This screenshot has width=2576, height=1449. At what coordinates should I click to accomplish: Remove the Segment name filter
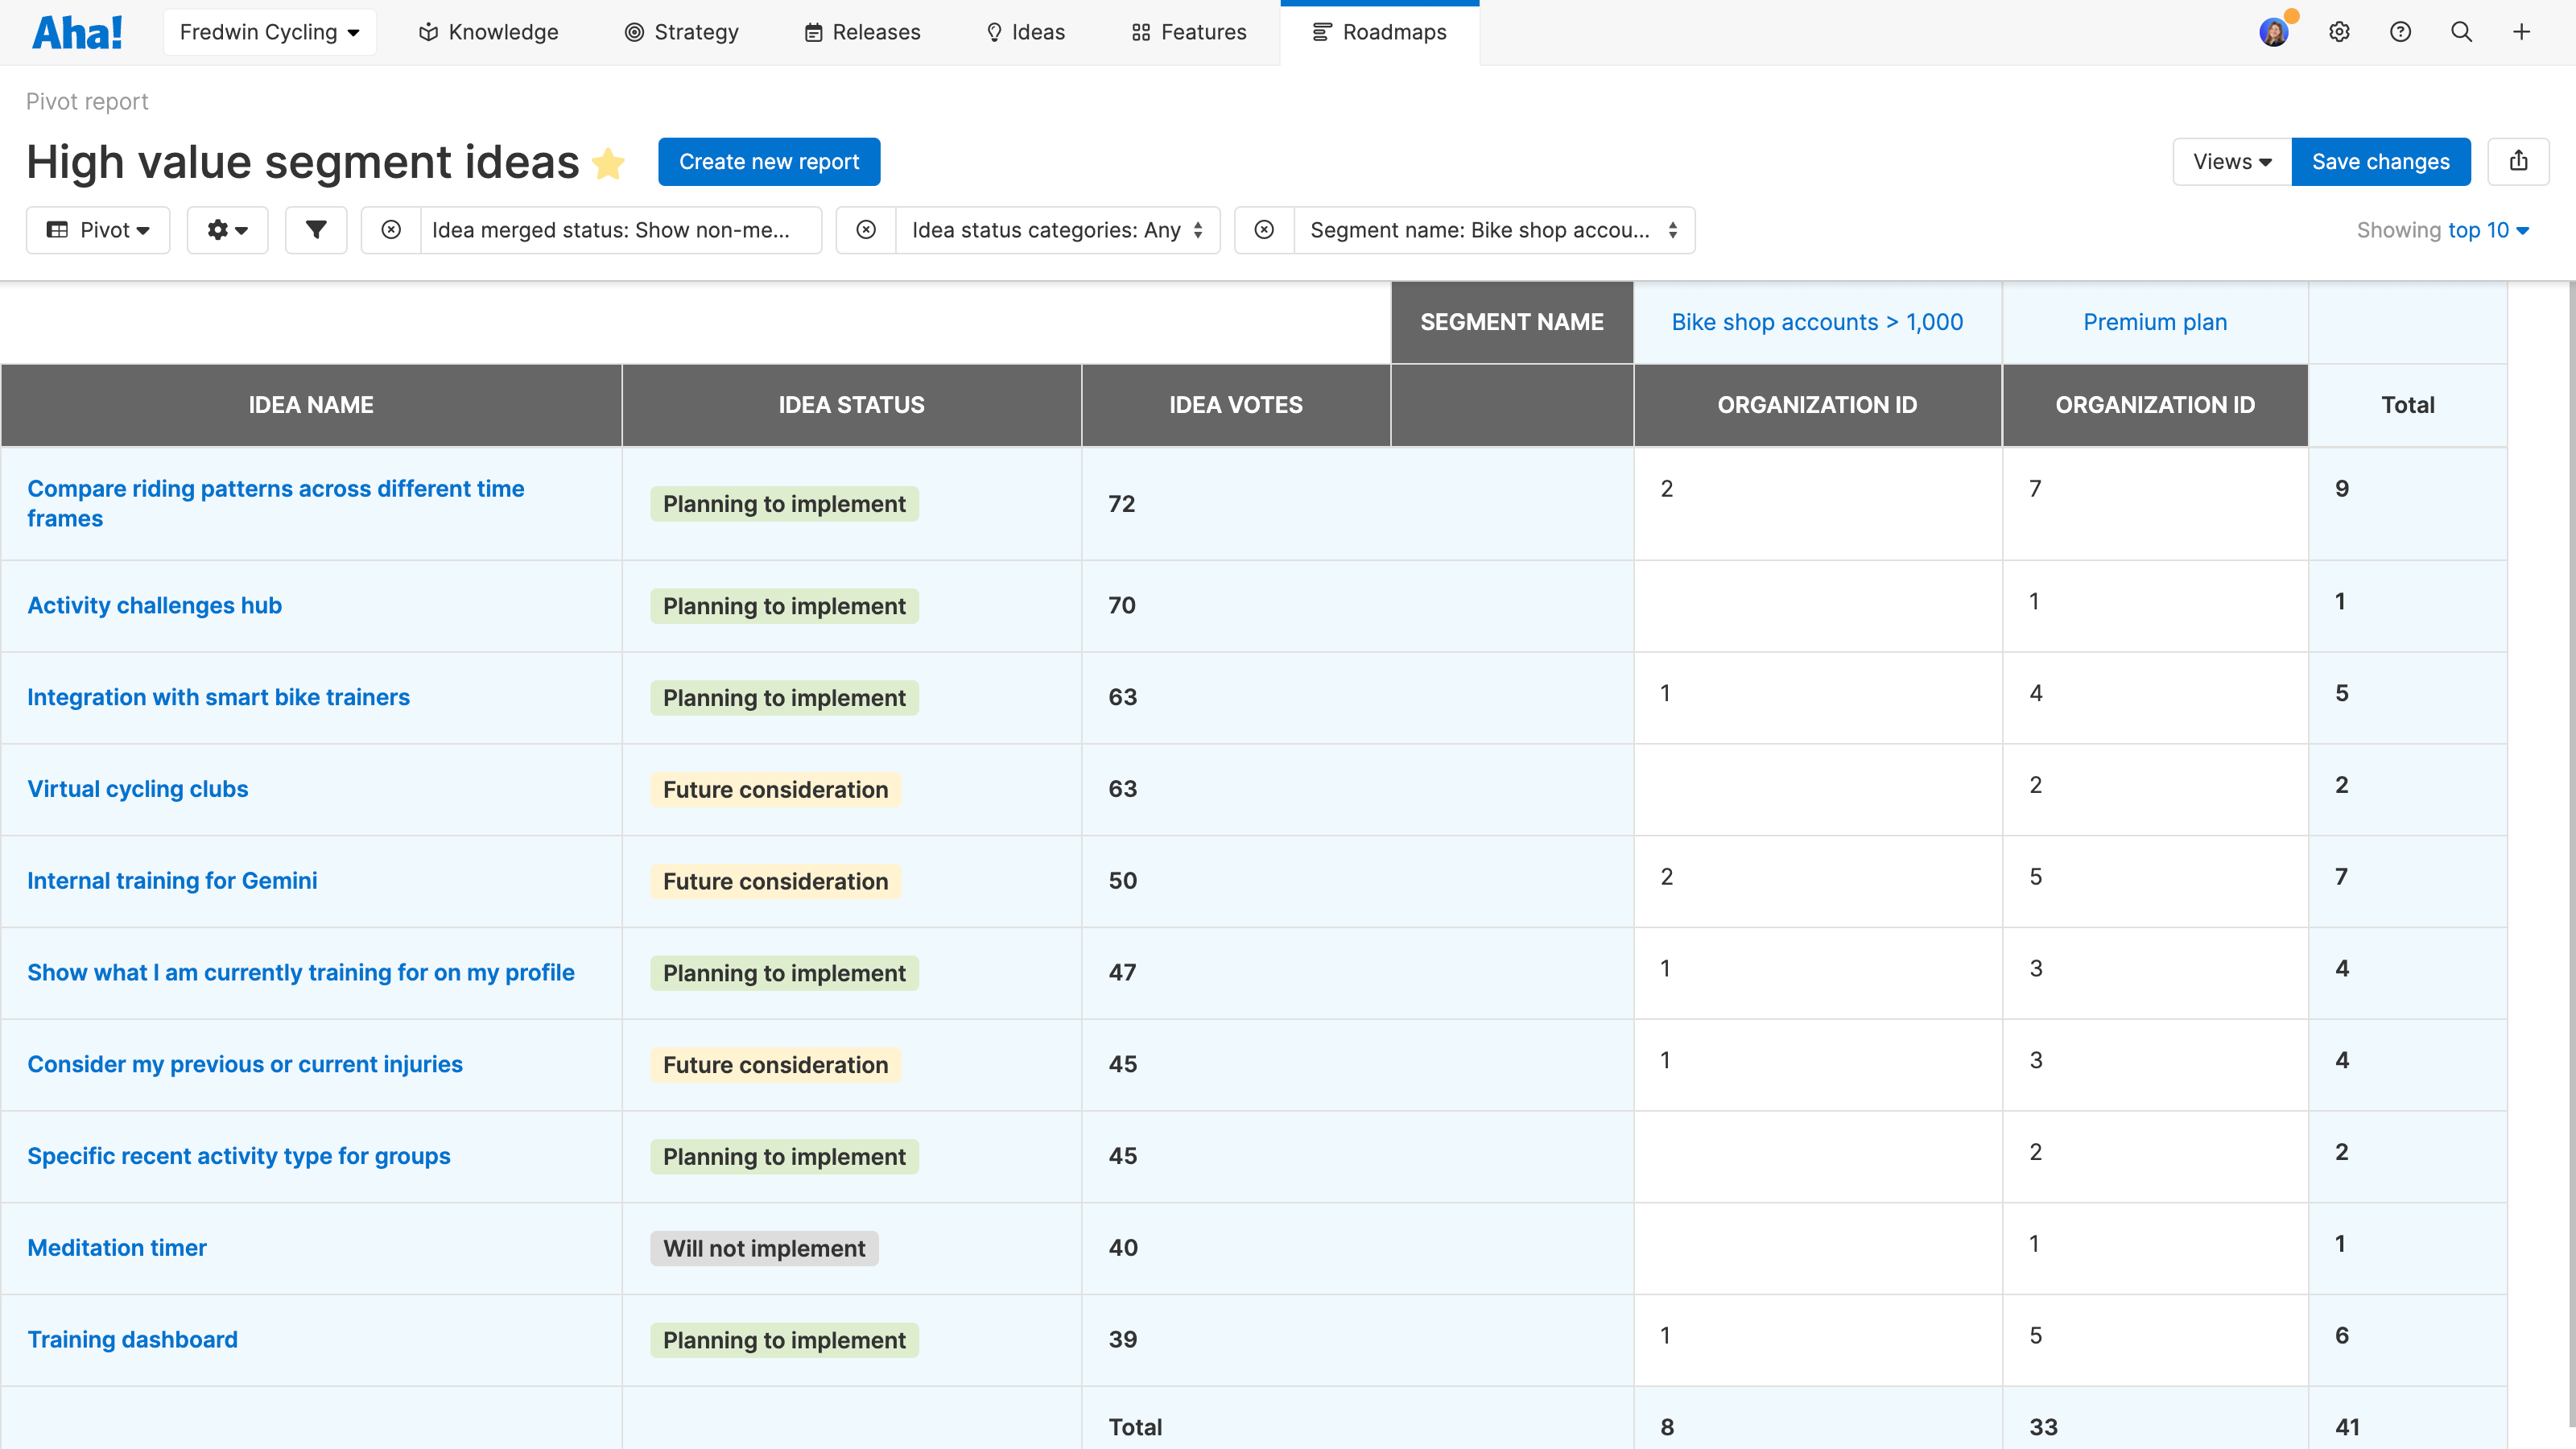point(1264,230)
